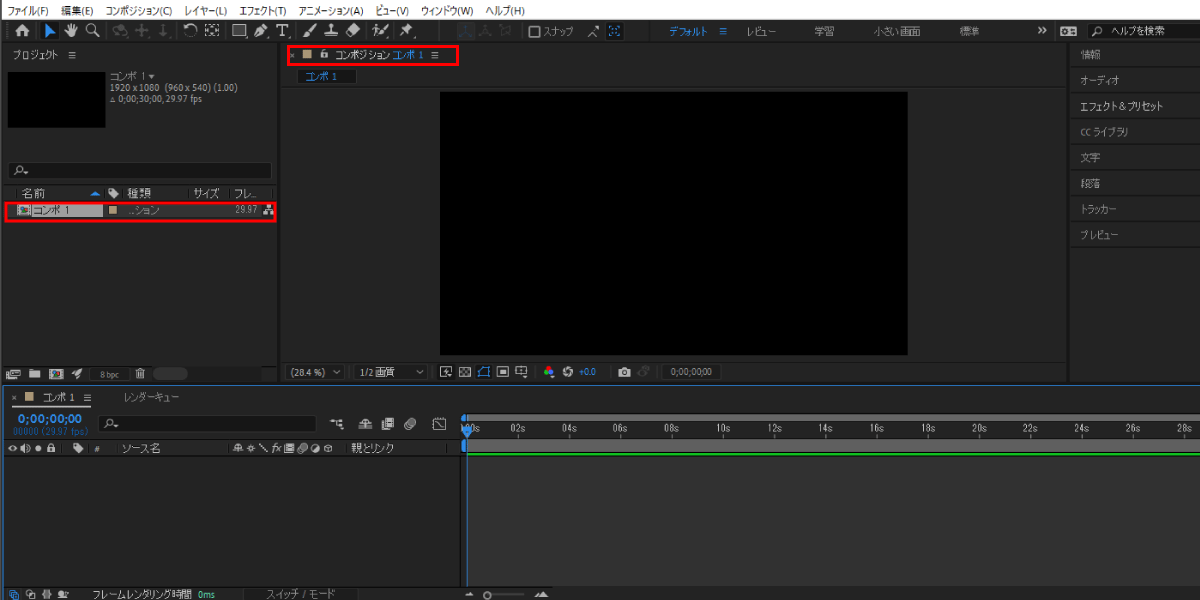Open the デフォルト workspace menu
Viewport: 1200px width, 600px height.
tap(723, 31)
